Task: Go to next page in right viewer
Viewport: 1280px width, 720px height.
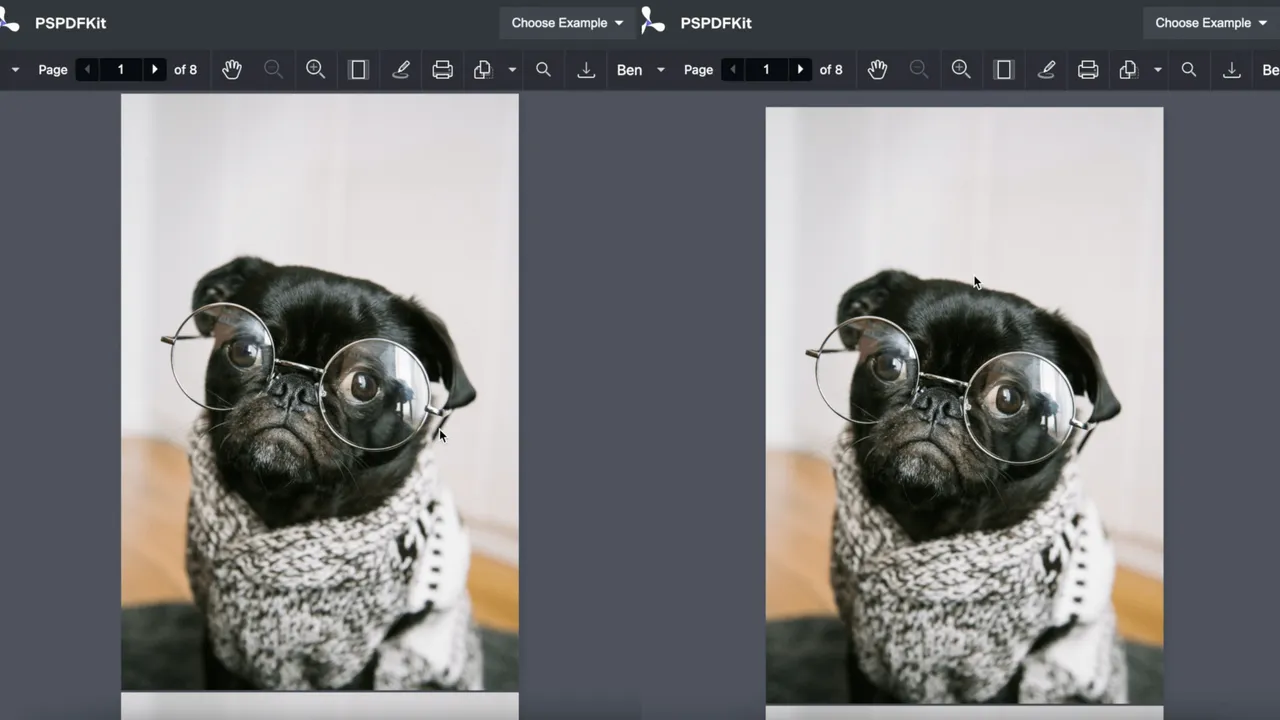Action: click(x=800, y=70)
